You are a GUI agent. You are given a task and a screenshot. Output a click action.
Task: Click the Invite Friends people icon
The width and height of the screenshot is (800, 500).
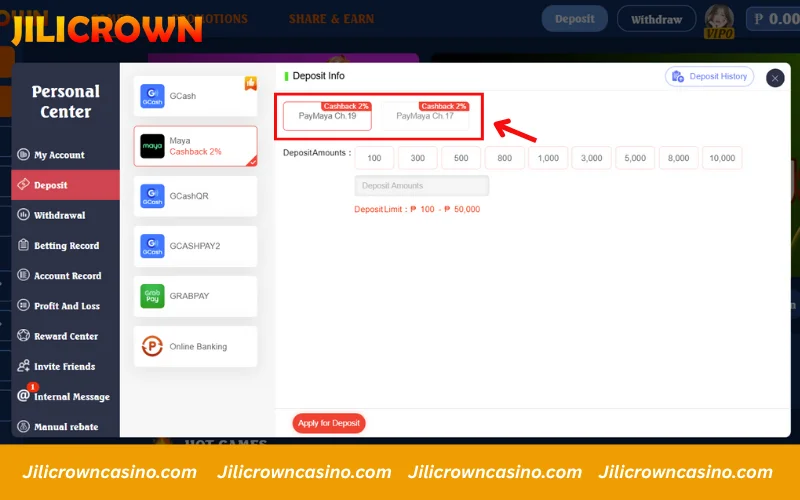23,365
